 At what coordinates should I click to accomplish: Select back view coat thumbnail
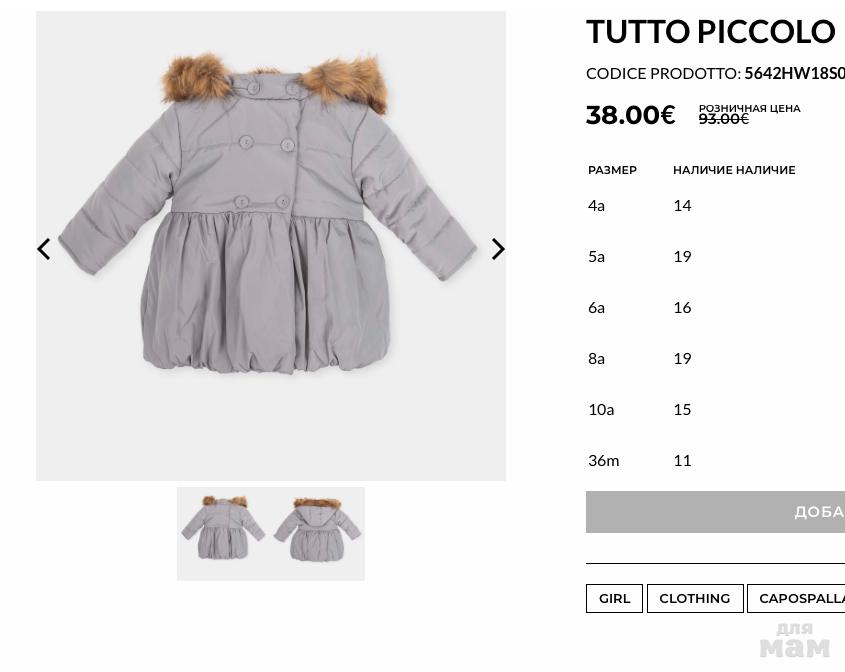click(317, 529)
